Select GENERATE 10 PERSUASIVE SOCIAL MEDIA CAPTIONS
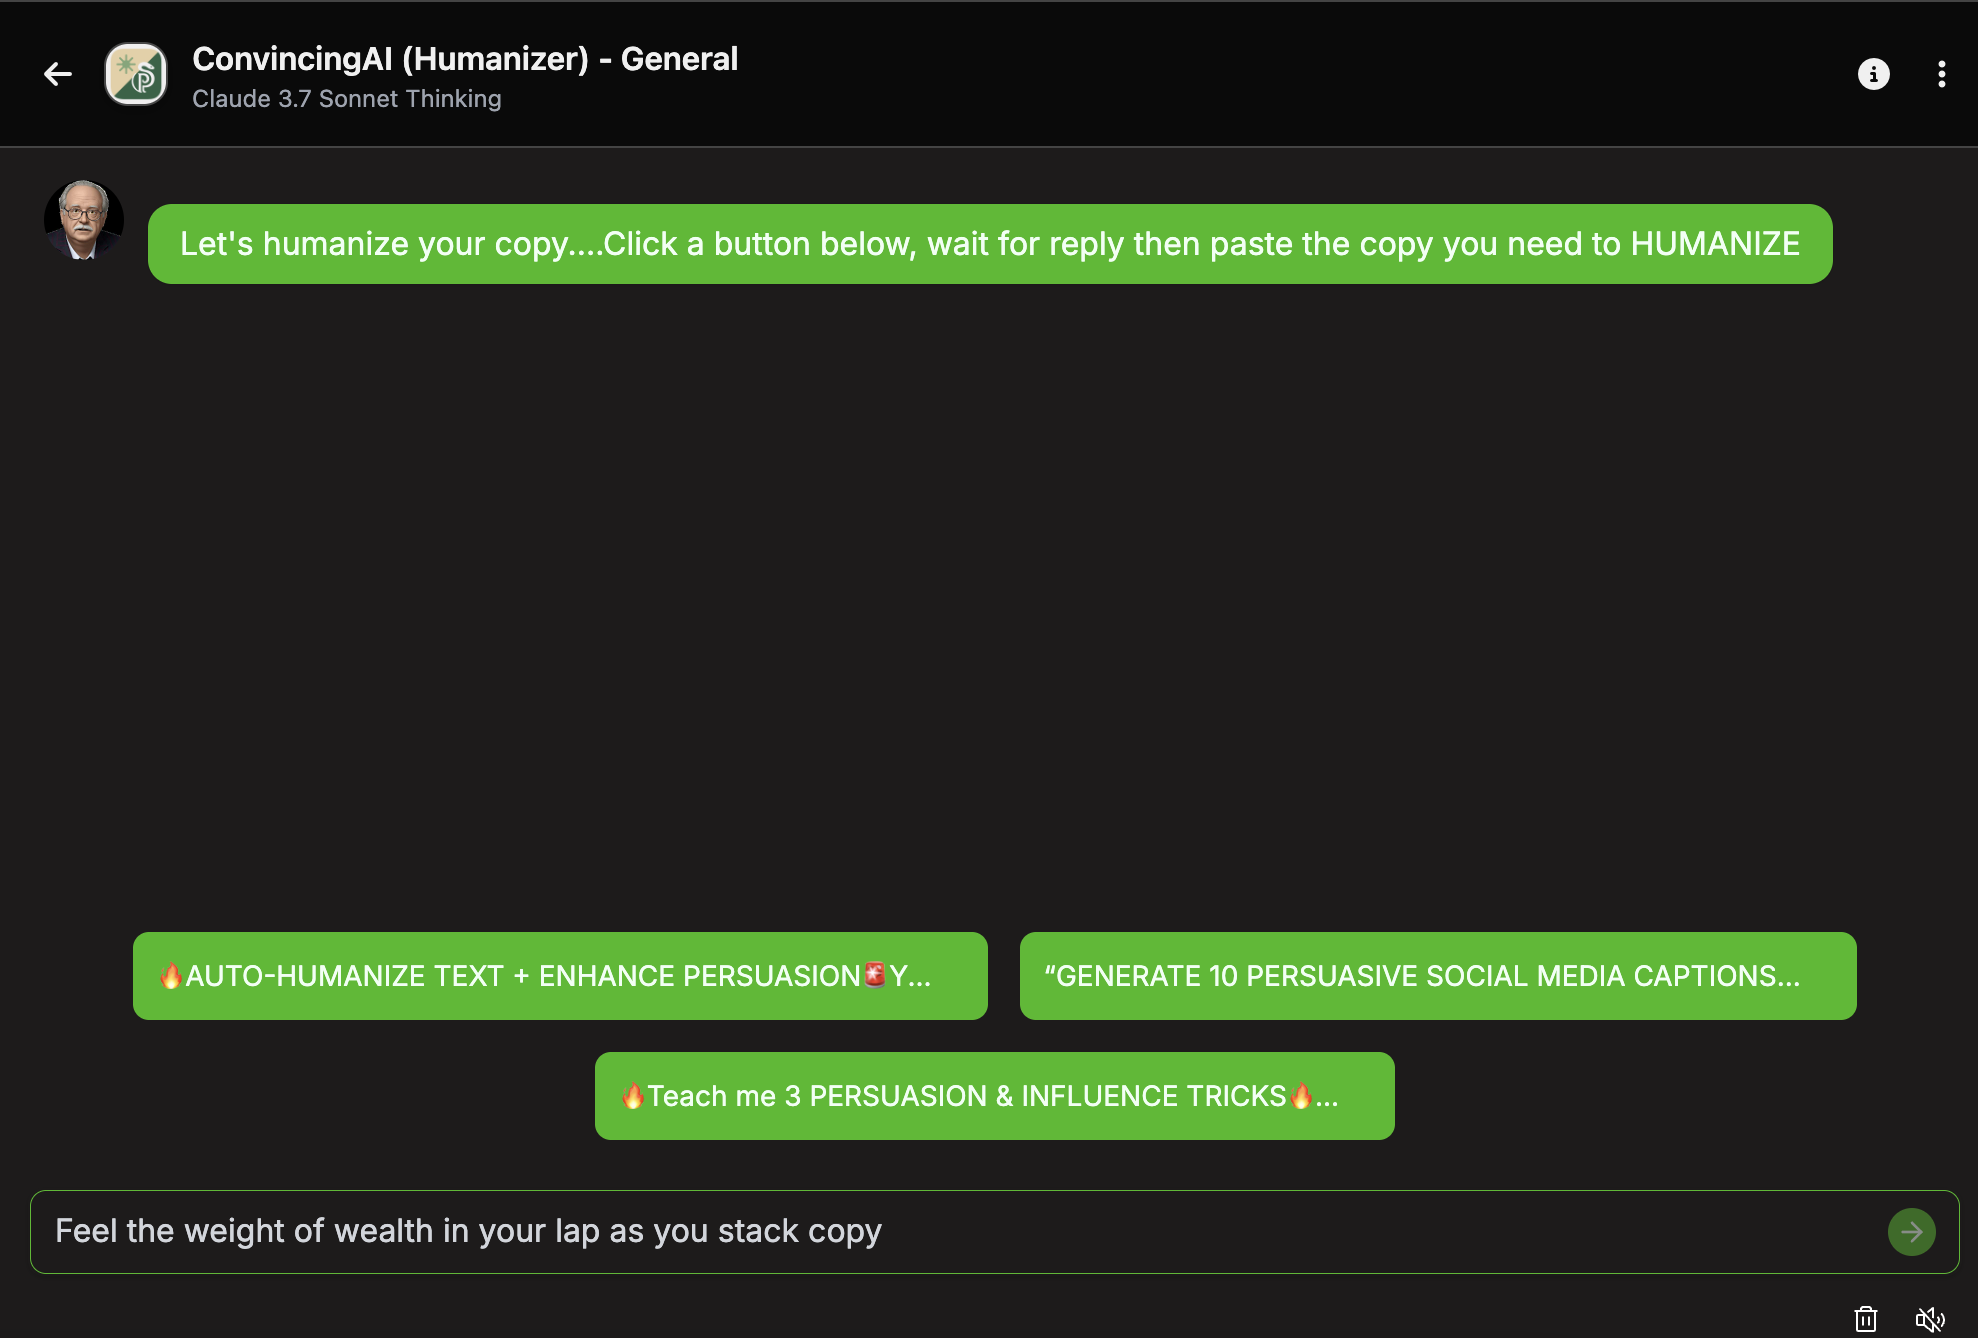The height and width of the screenshot is (1338, 1978). (1437, 976)
